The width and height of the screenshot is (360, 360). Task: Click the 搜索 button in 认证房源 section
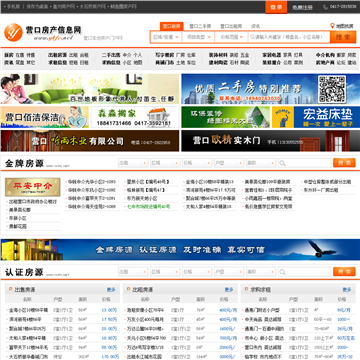pyautogui.click(x=344, y=271)
